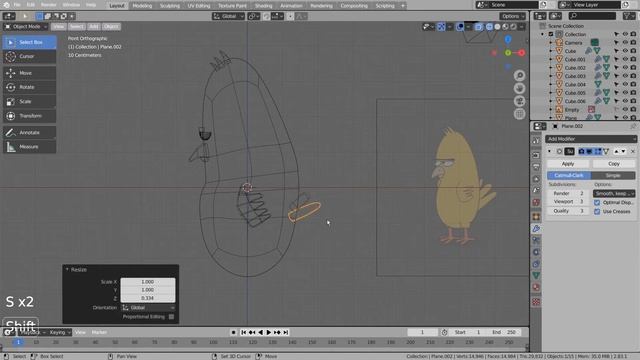The image size is (640, 360).
Task: Switch to Sculpting workspace tab
Action: pos(169,6)
